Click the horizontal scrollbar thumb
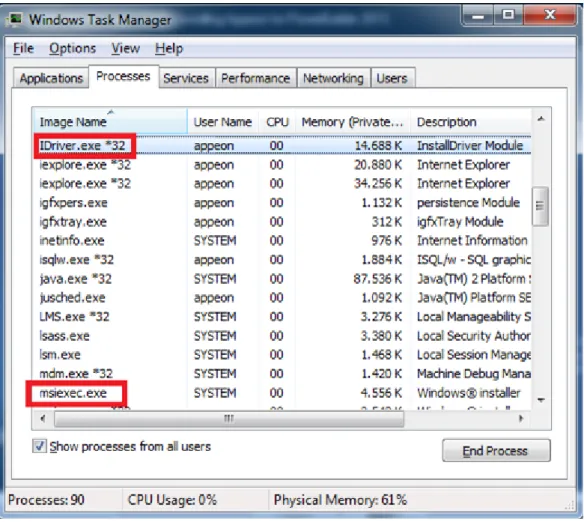584x522 pixels. click(229, 419)
